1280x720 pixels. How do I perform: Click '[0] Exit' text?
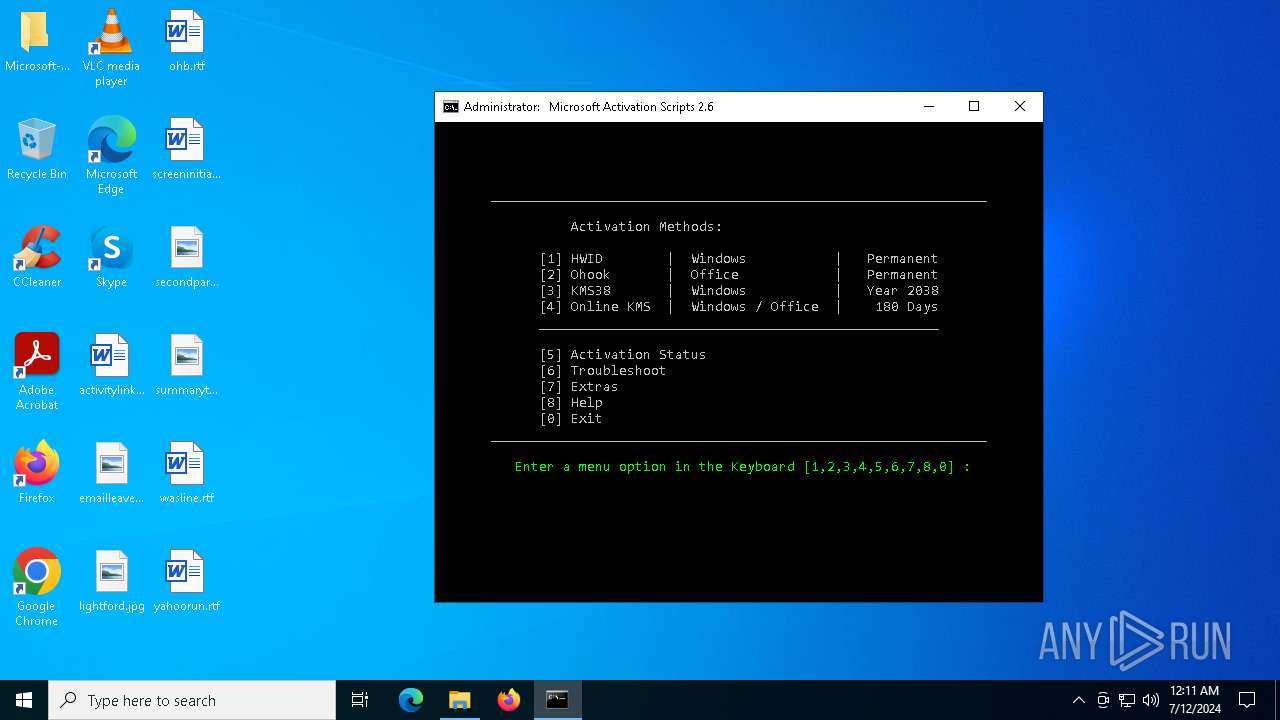[571, 419]
